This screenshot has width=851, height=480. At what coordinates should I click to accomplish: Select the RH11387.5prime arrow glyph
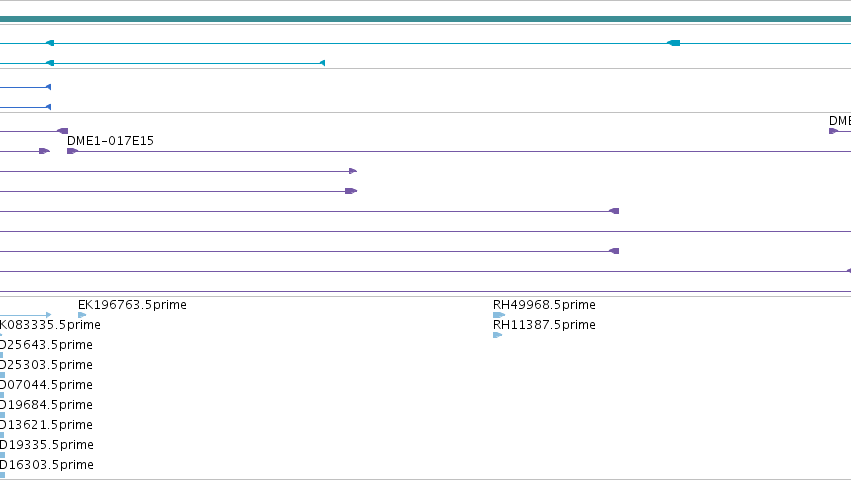tap(497, 335)
